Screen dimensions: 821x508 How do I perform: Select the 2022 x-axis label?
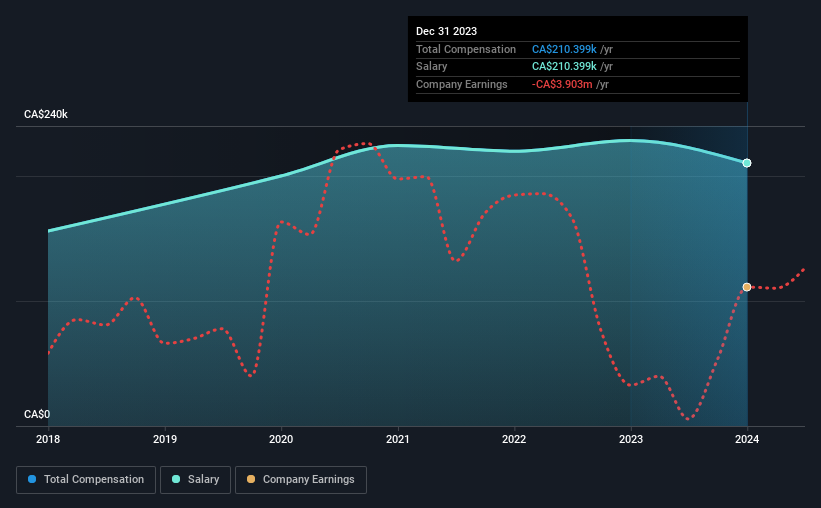pyautogui.click(x=514, y=439)
